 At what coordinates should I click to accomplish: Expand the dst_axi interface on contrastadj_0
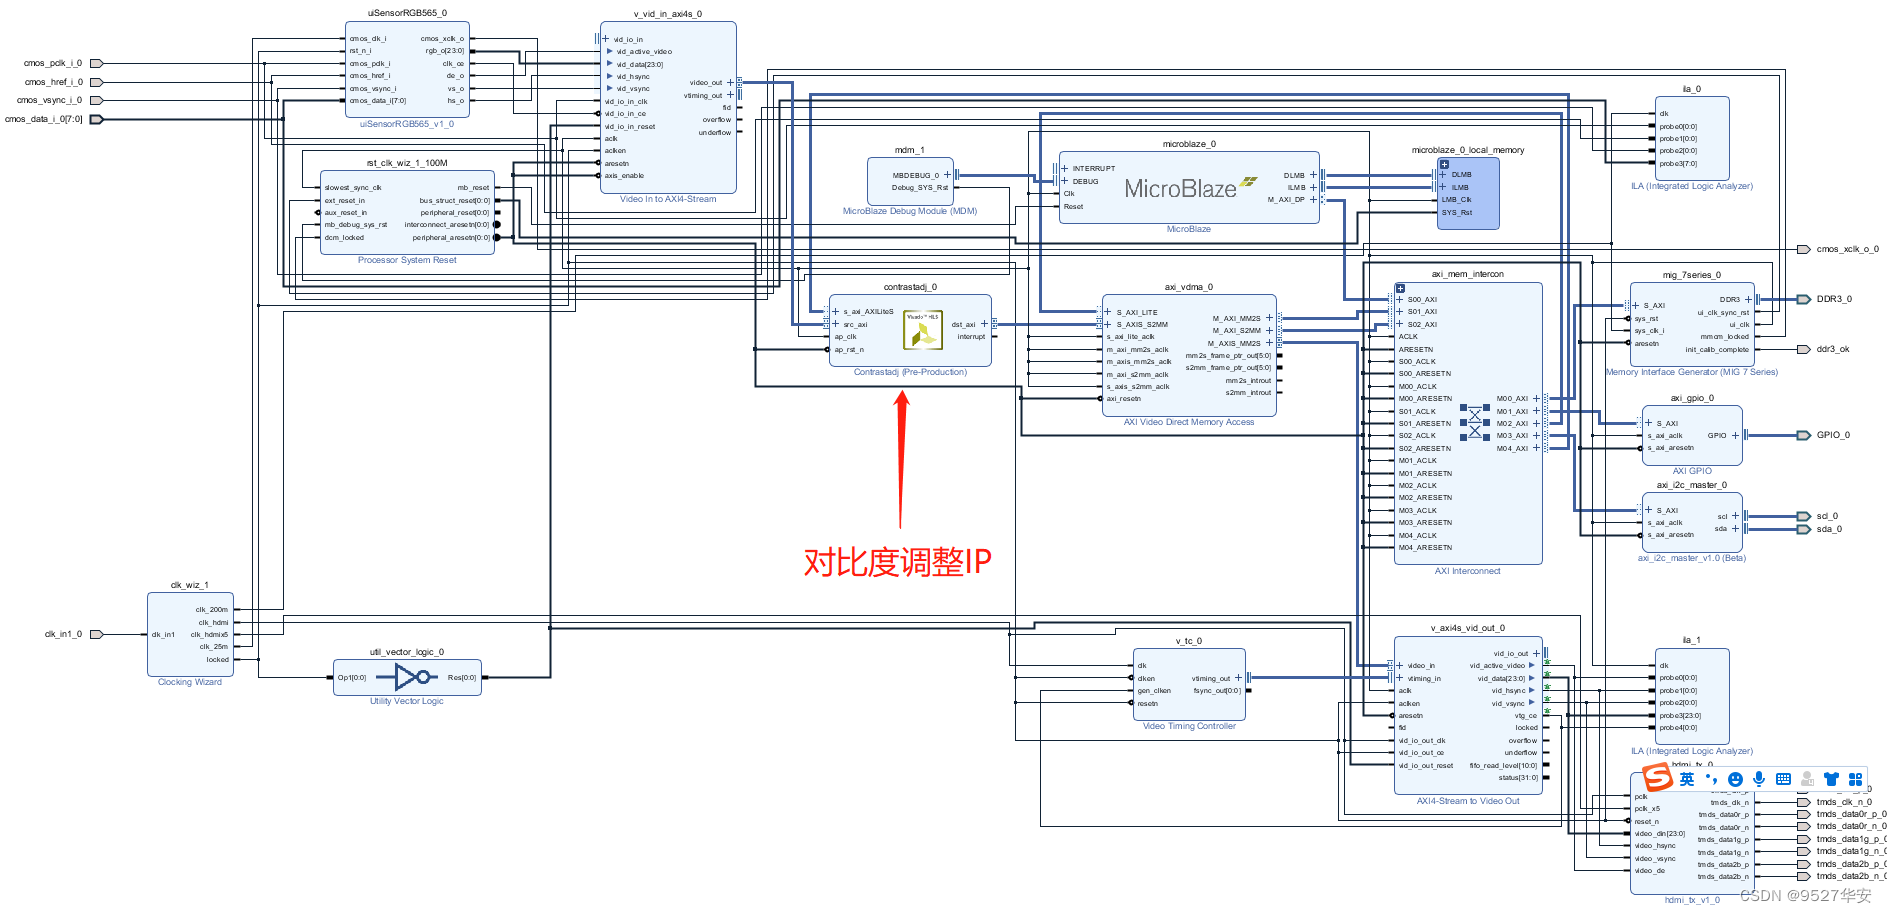tap(984, 324)
